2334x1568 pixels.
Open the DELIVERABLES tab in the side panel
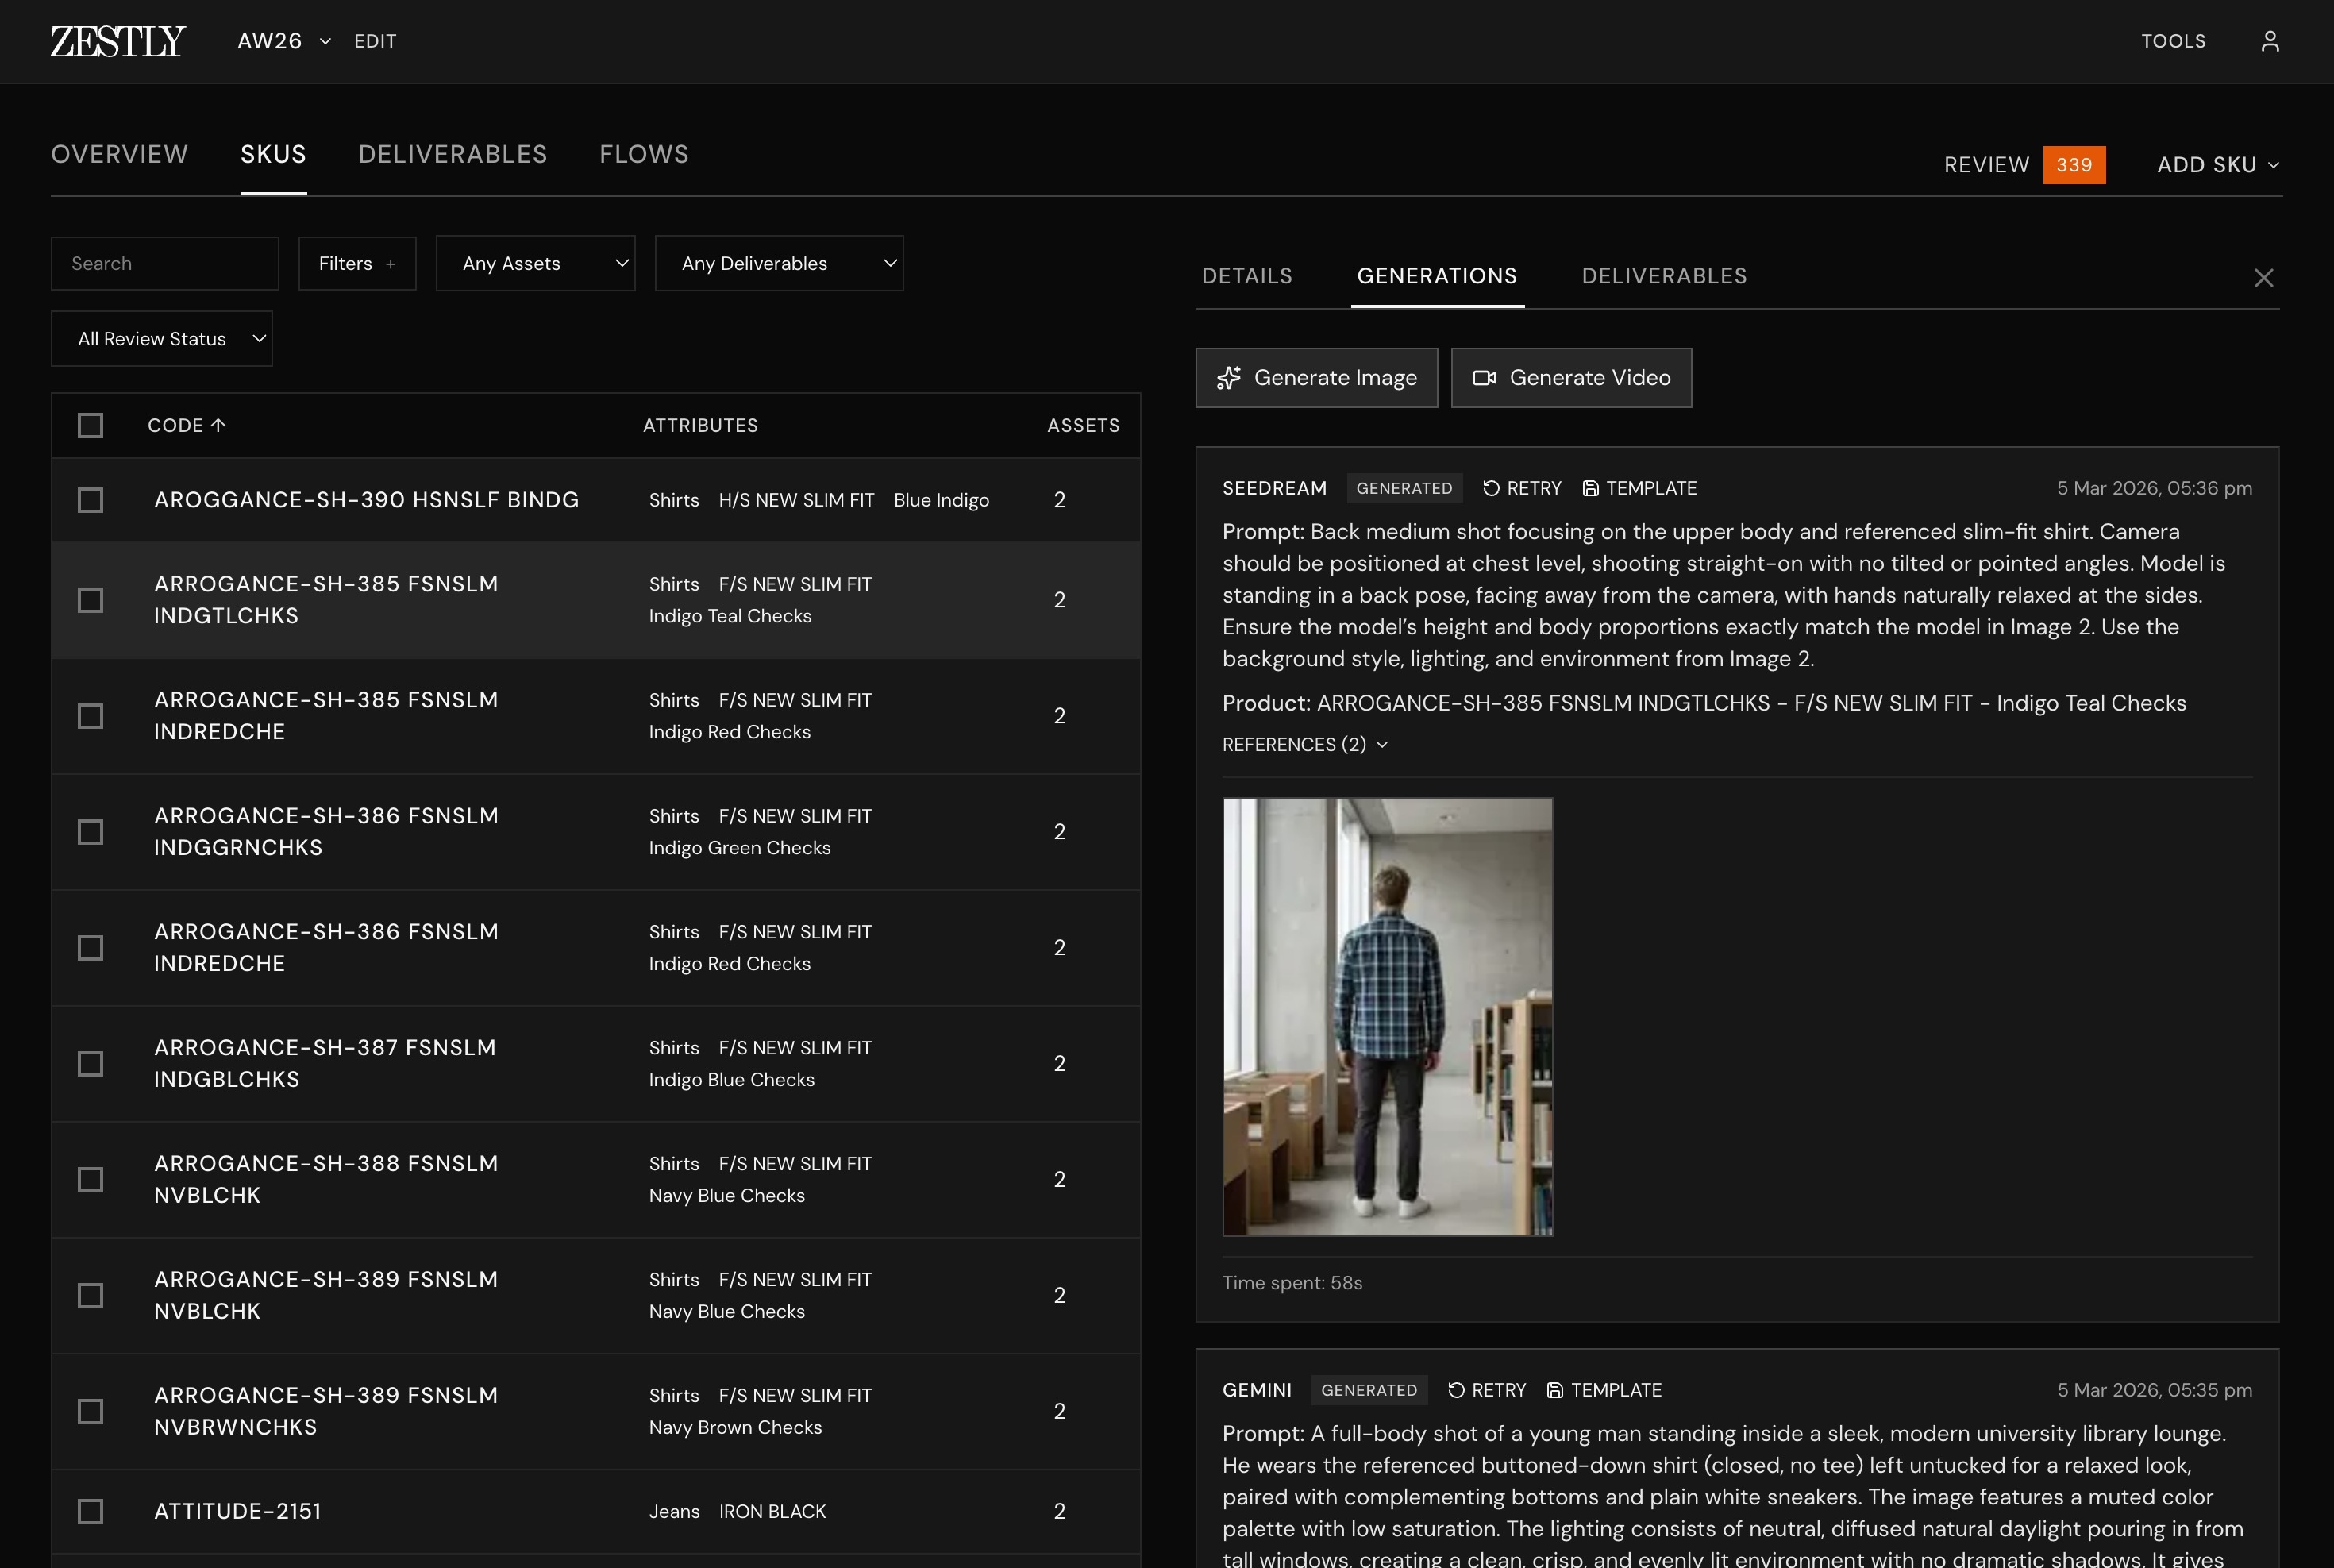coord(1663,276)
